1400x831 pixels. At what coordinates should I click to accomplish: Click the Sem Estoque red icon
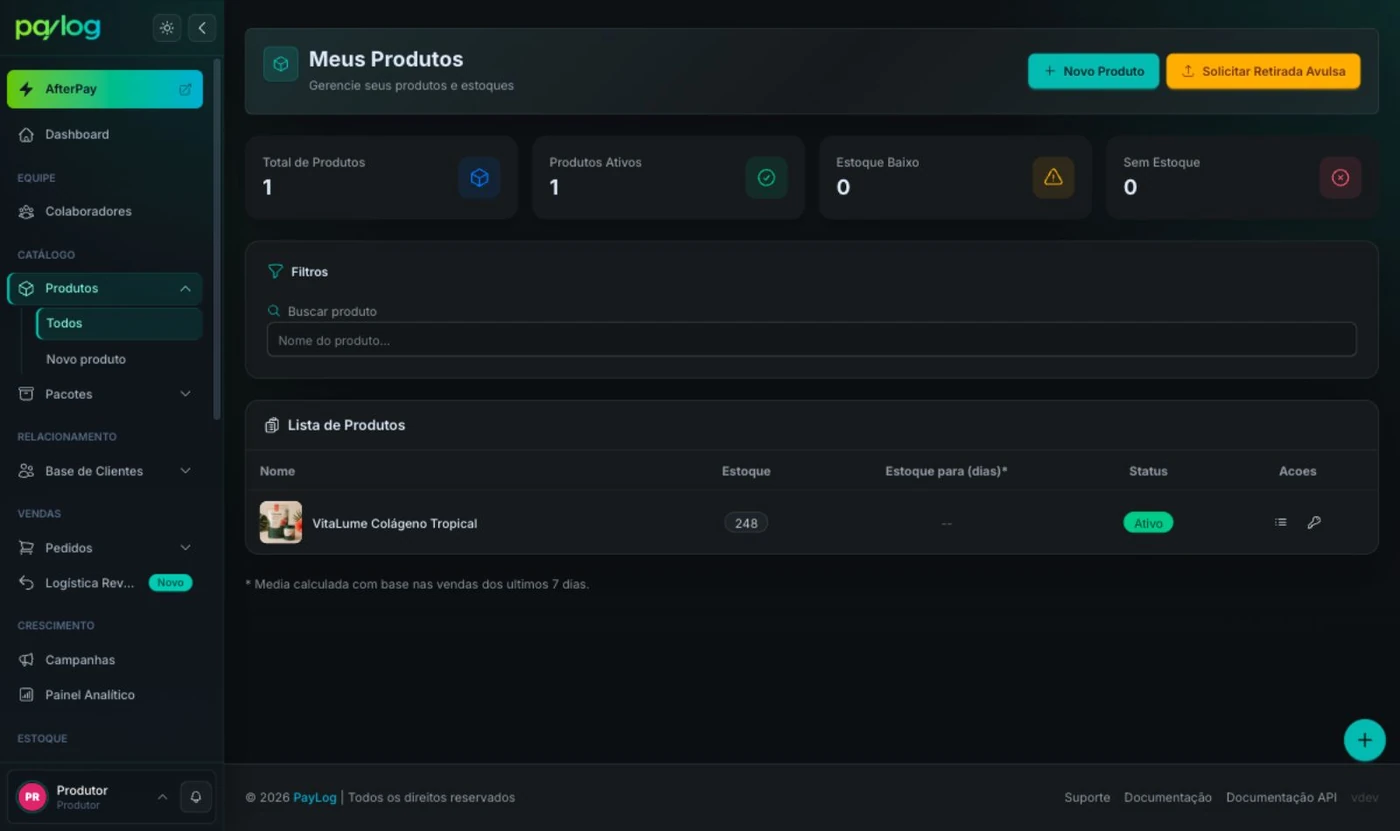[x=1340, y=177]
